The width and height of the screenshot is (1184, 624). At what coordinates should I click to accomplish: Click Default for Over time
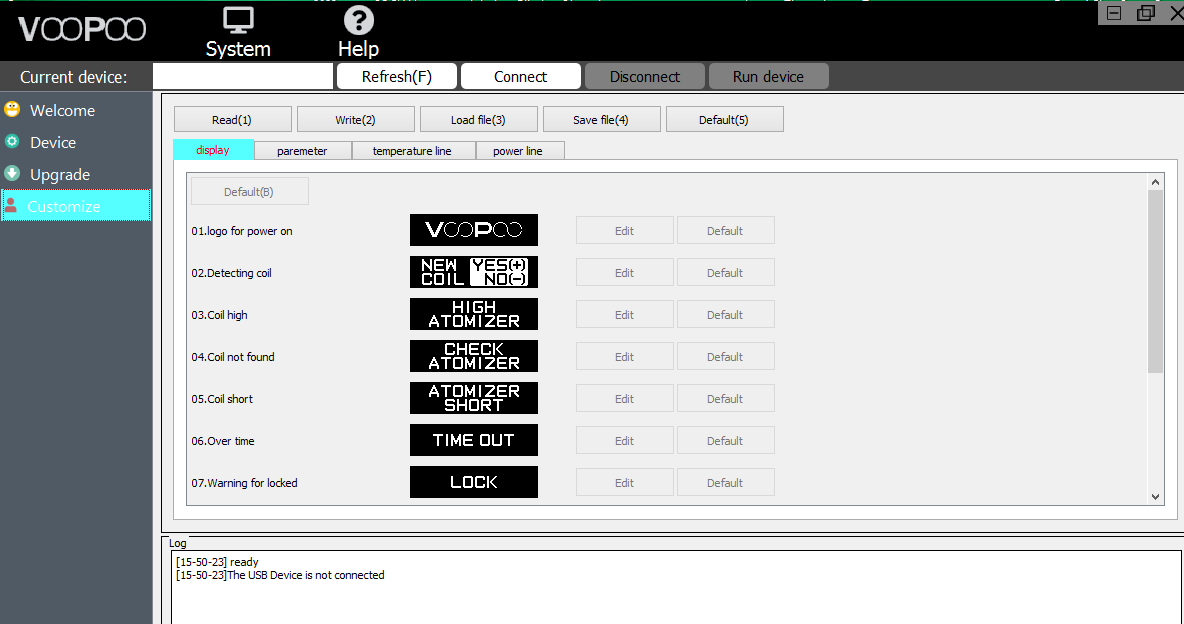click(x=725, y=440)
